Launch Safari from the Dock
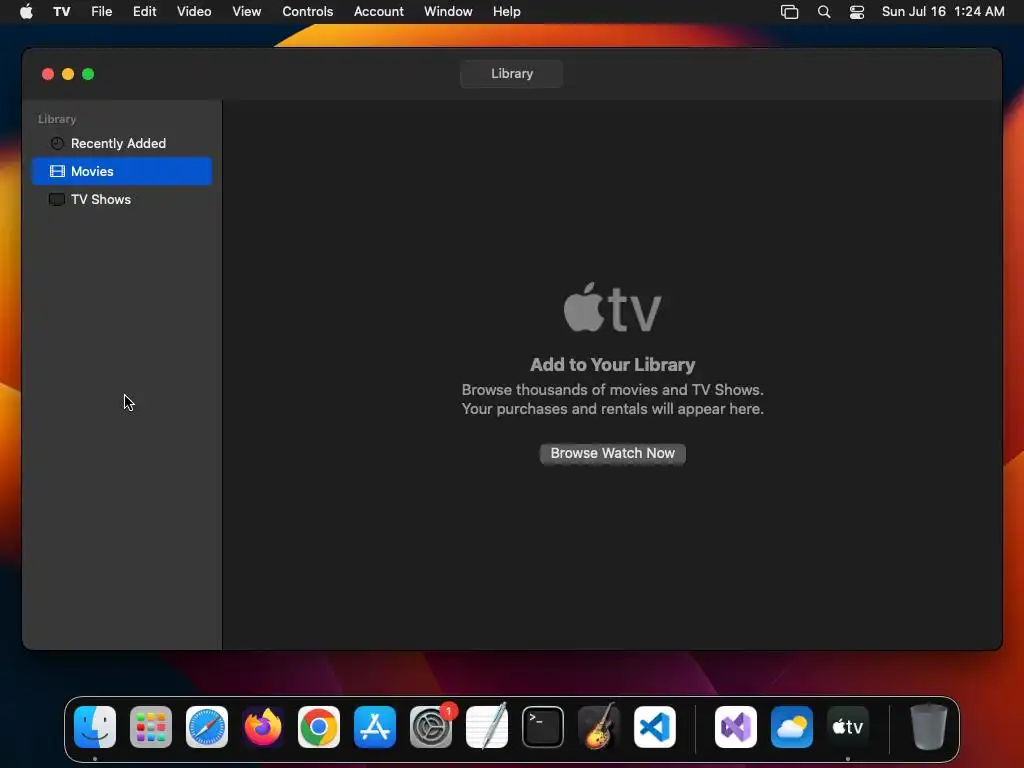Image resolution: width=1024 pixels, height=768 pixels. click(207, 727)
